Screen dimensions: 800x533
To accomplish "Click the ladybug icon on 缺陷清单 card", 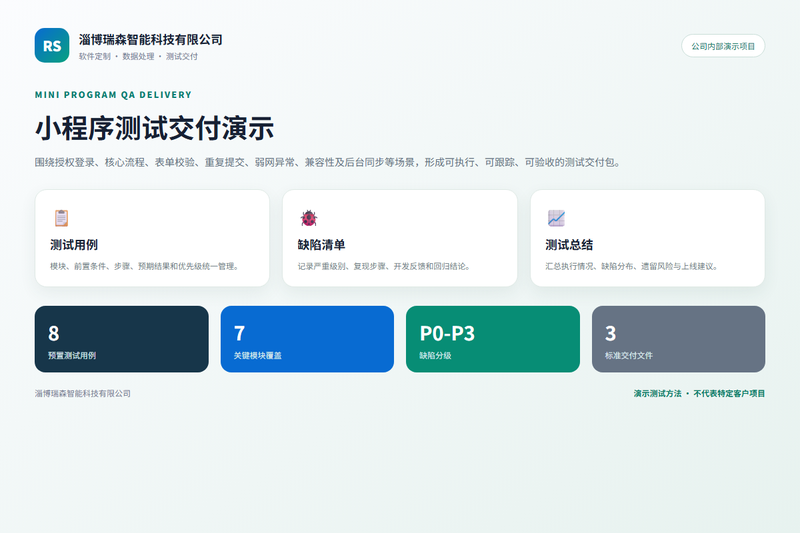I will (309, 218).
